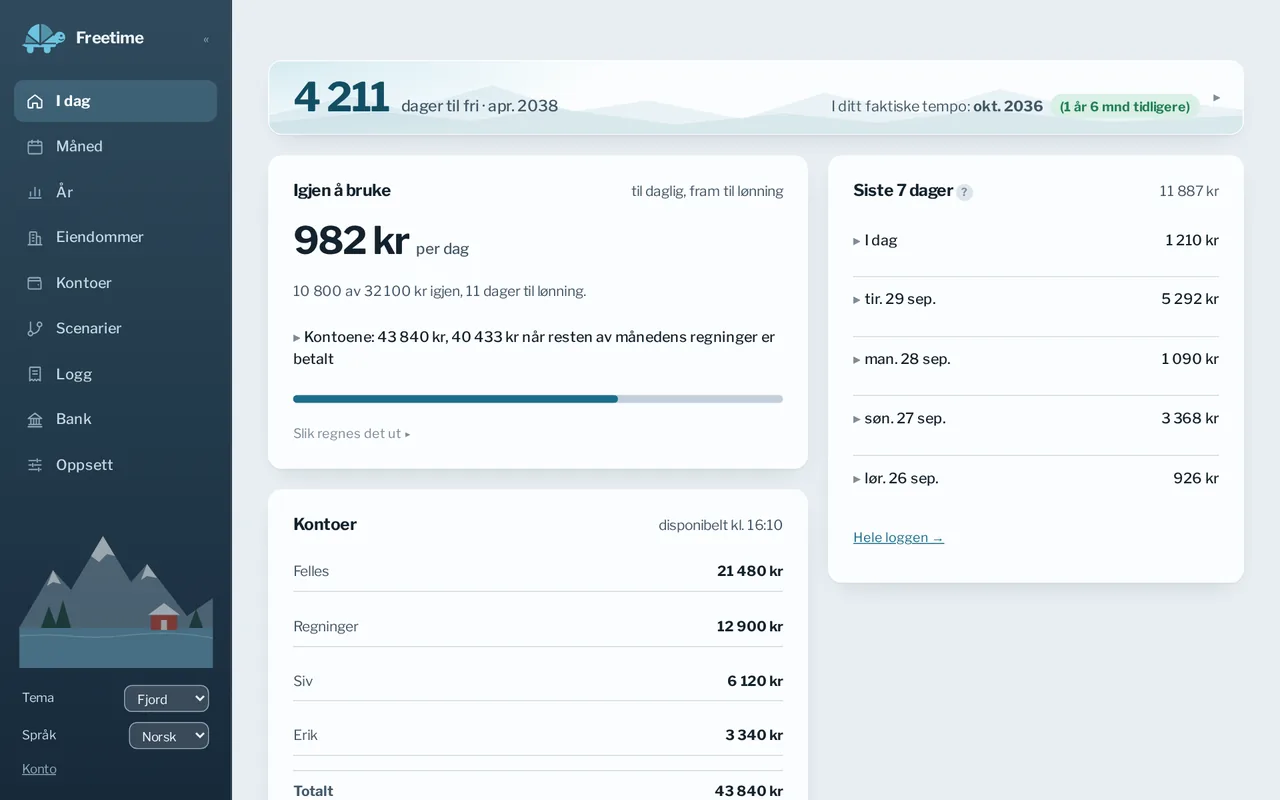Open Bank via its bank icon
1280x800 pixels.
[35, 420]
